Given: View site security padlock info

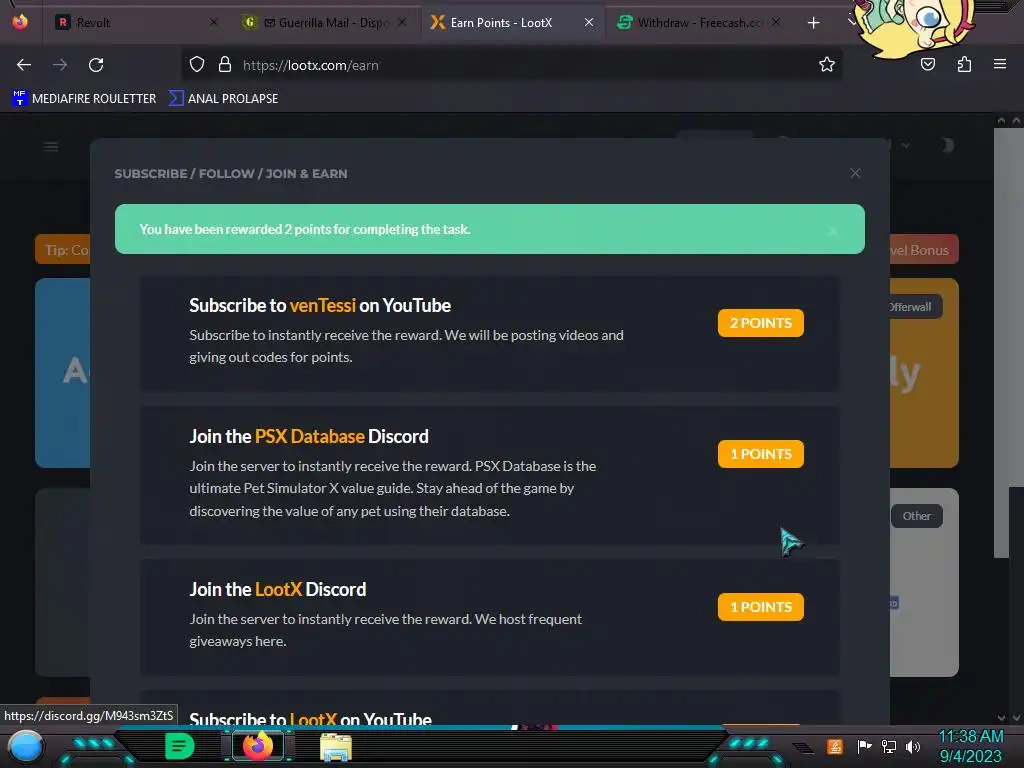Looking at the screenshot, I should tap(225, 65).
